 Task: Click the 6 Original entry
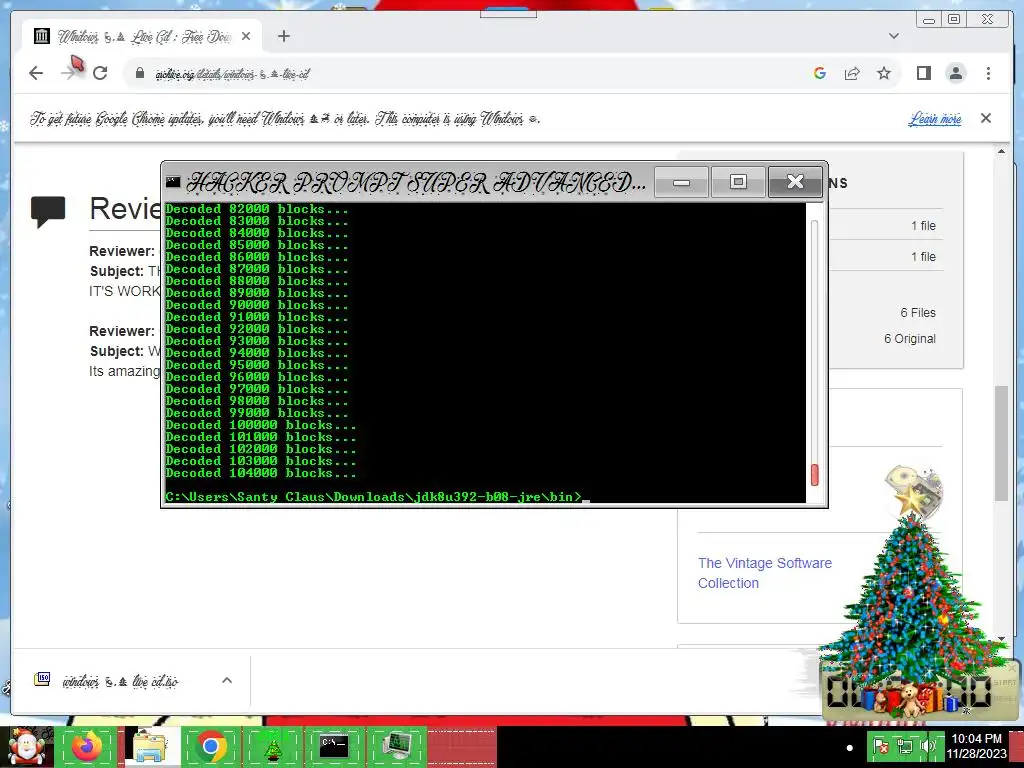click(x=910, y=339)
